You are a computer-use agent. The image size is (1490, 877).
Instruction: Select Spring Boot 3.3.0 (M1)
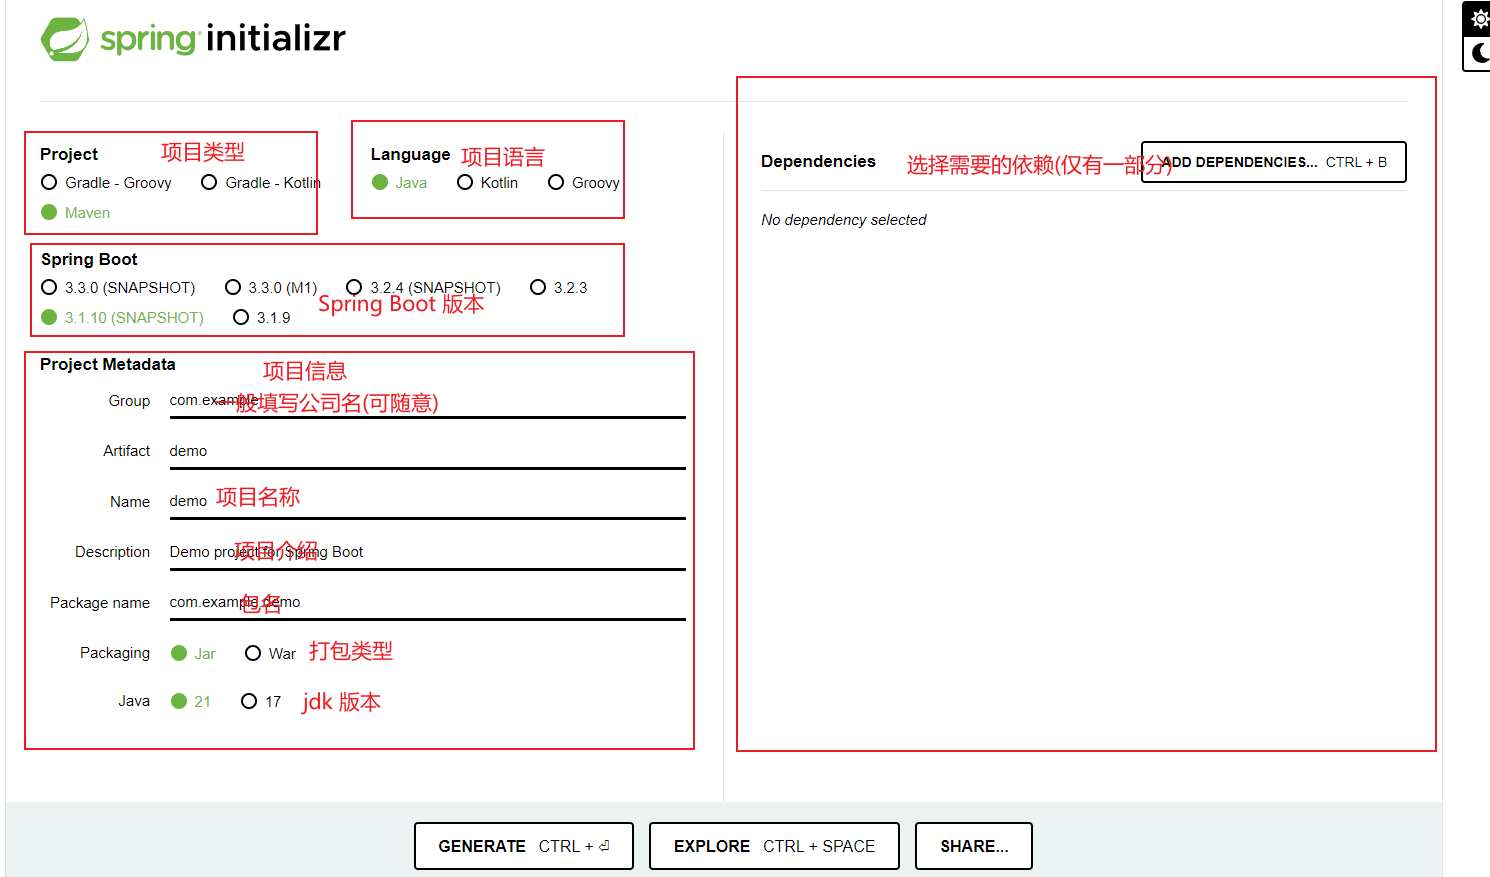(x=233, y=287)
